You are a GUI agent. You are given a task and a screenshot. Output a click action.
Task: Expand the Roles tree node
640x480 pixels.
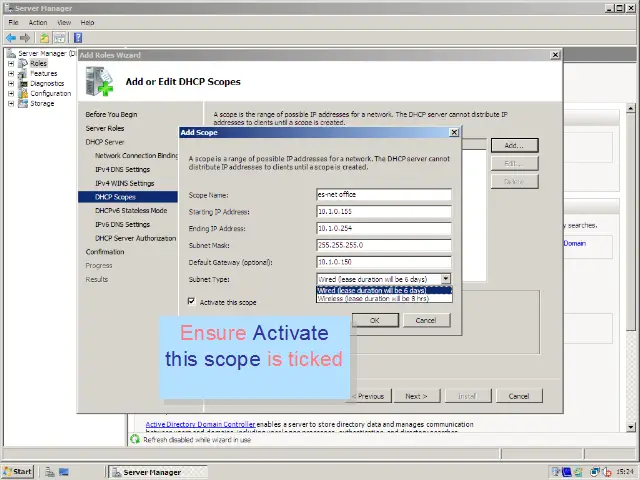point(11,63)
